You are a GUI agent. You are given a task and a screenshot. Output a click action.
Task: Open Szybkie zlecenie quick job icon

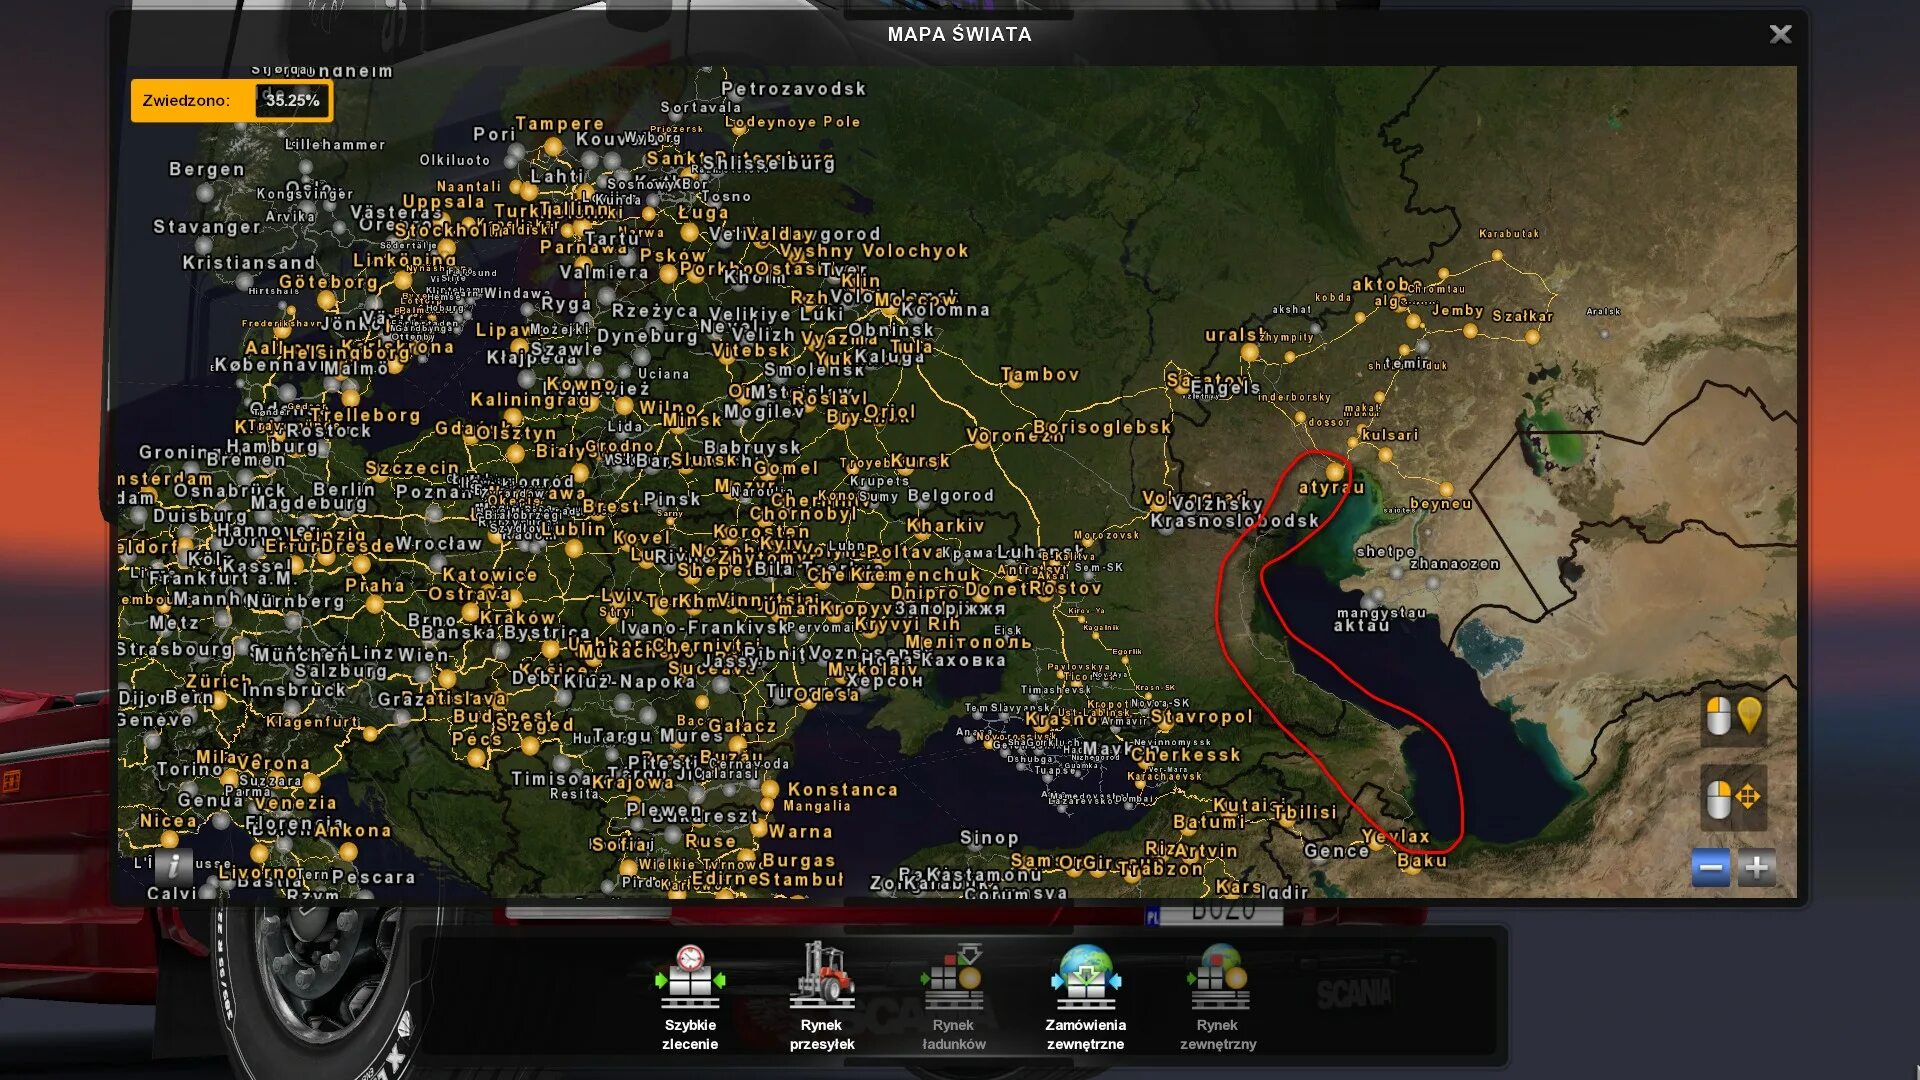690,978
